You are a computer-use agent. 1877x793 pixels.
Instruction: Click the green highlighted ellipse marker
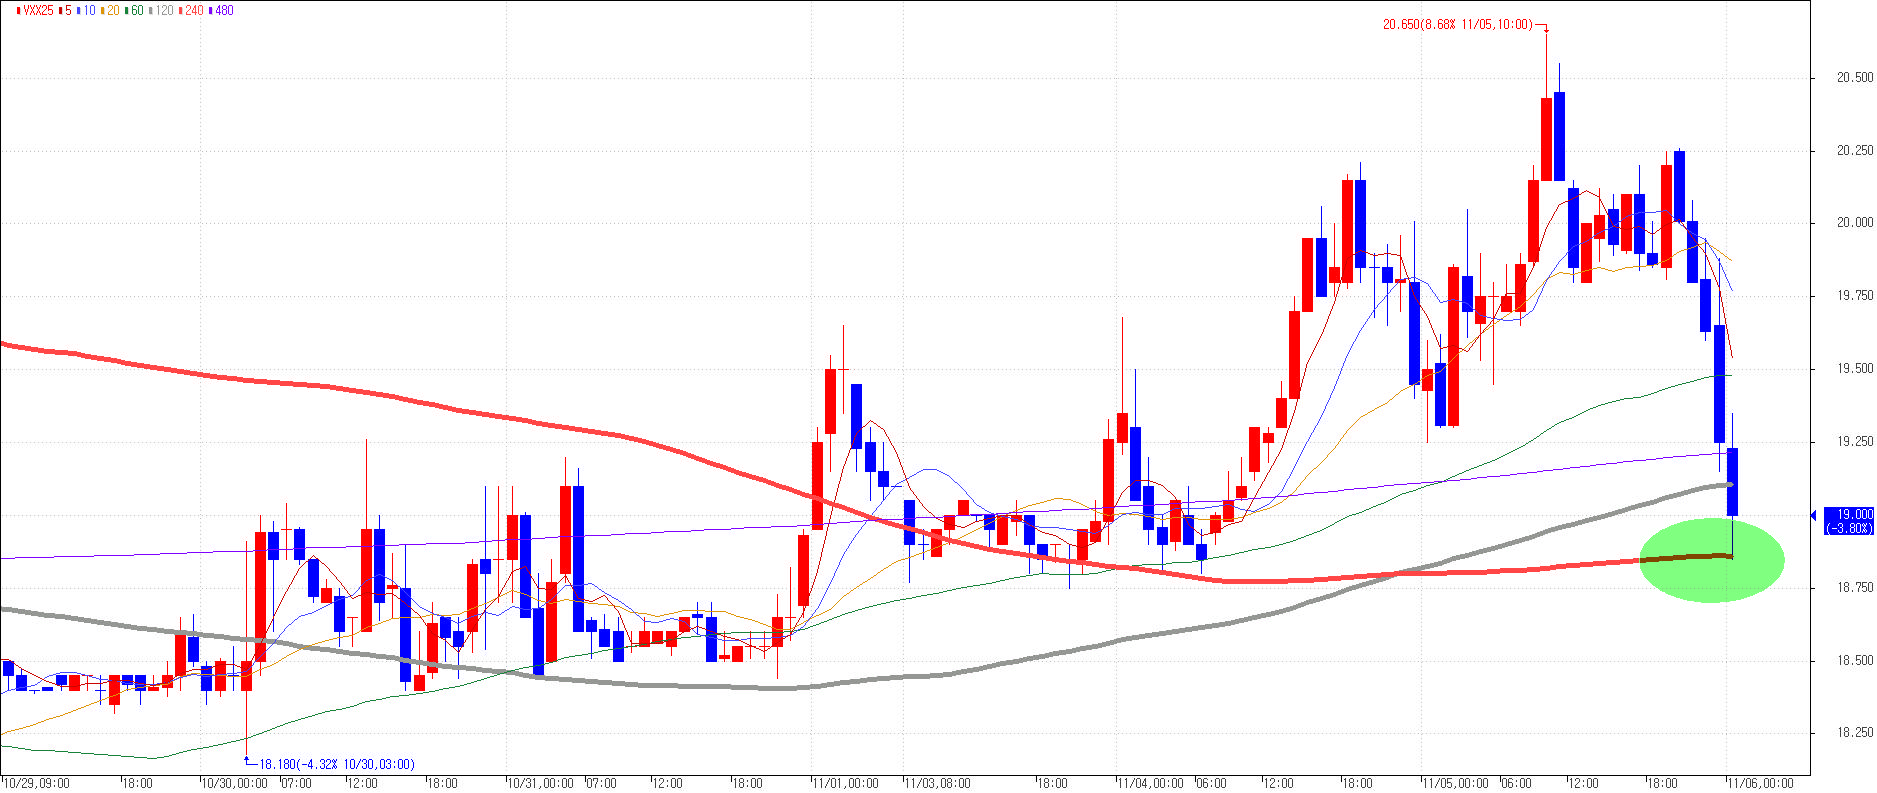1711,561
